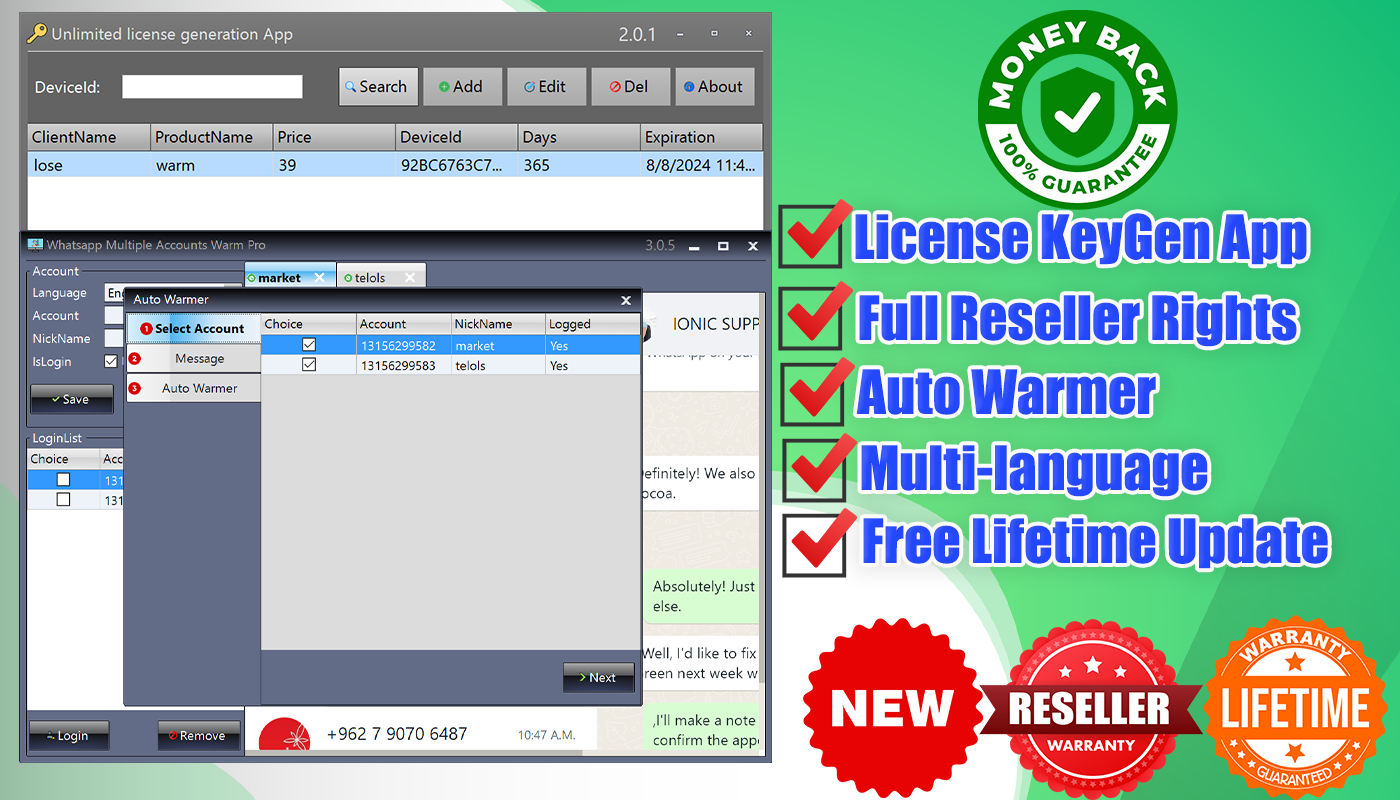
Task: Save the Account settings
Action: pos(71,399)
